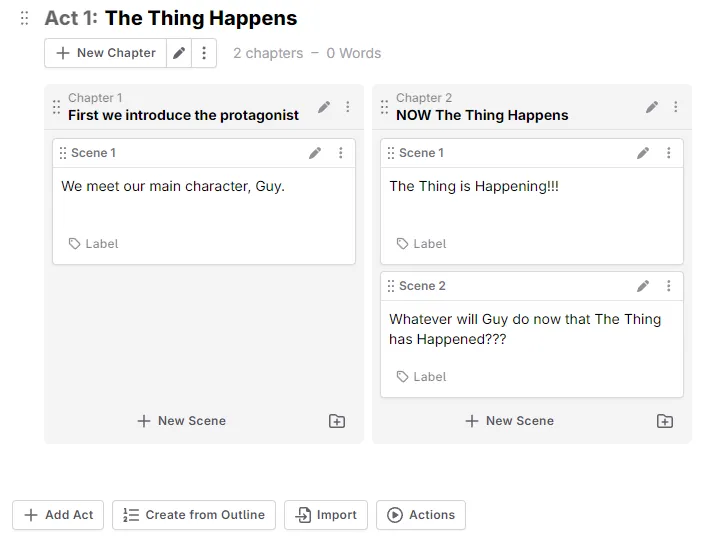Screen dimensions: 702x543
Task: Edit Scene 1 in Chapter 1
Action: 315,153
